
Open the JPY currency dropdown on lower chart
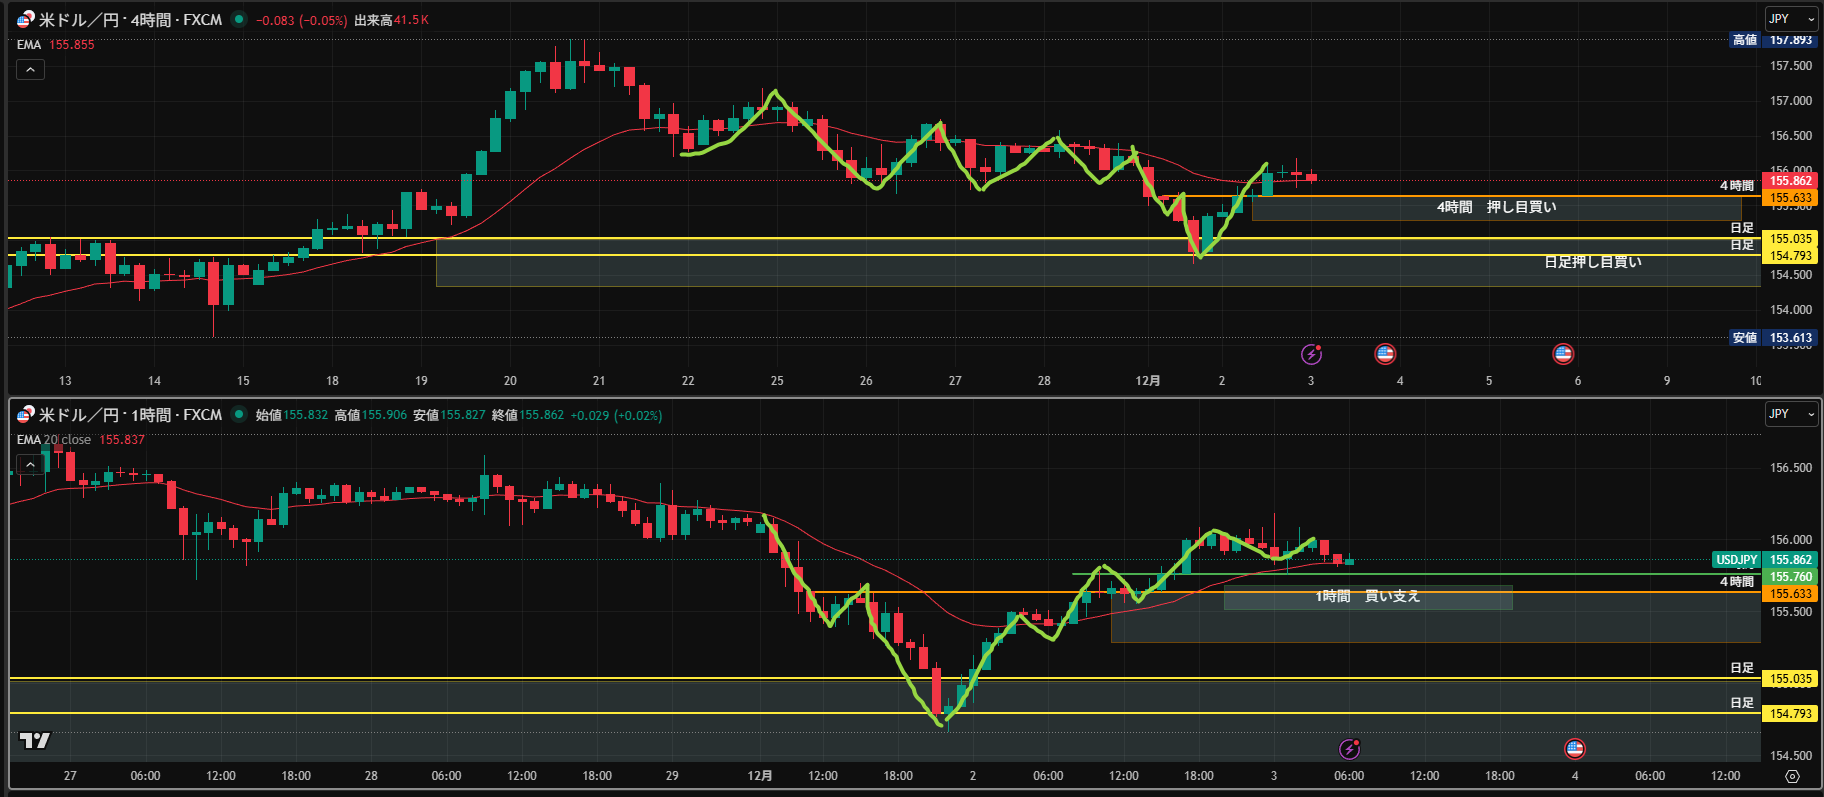(x=1790, y=414)
